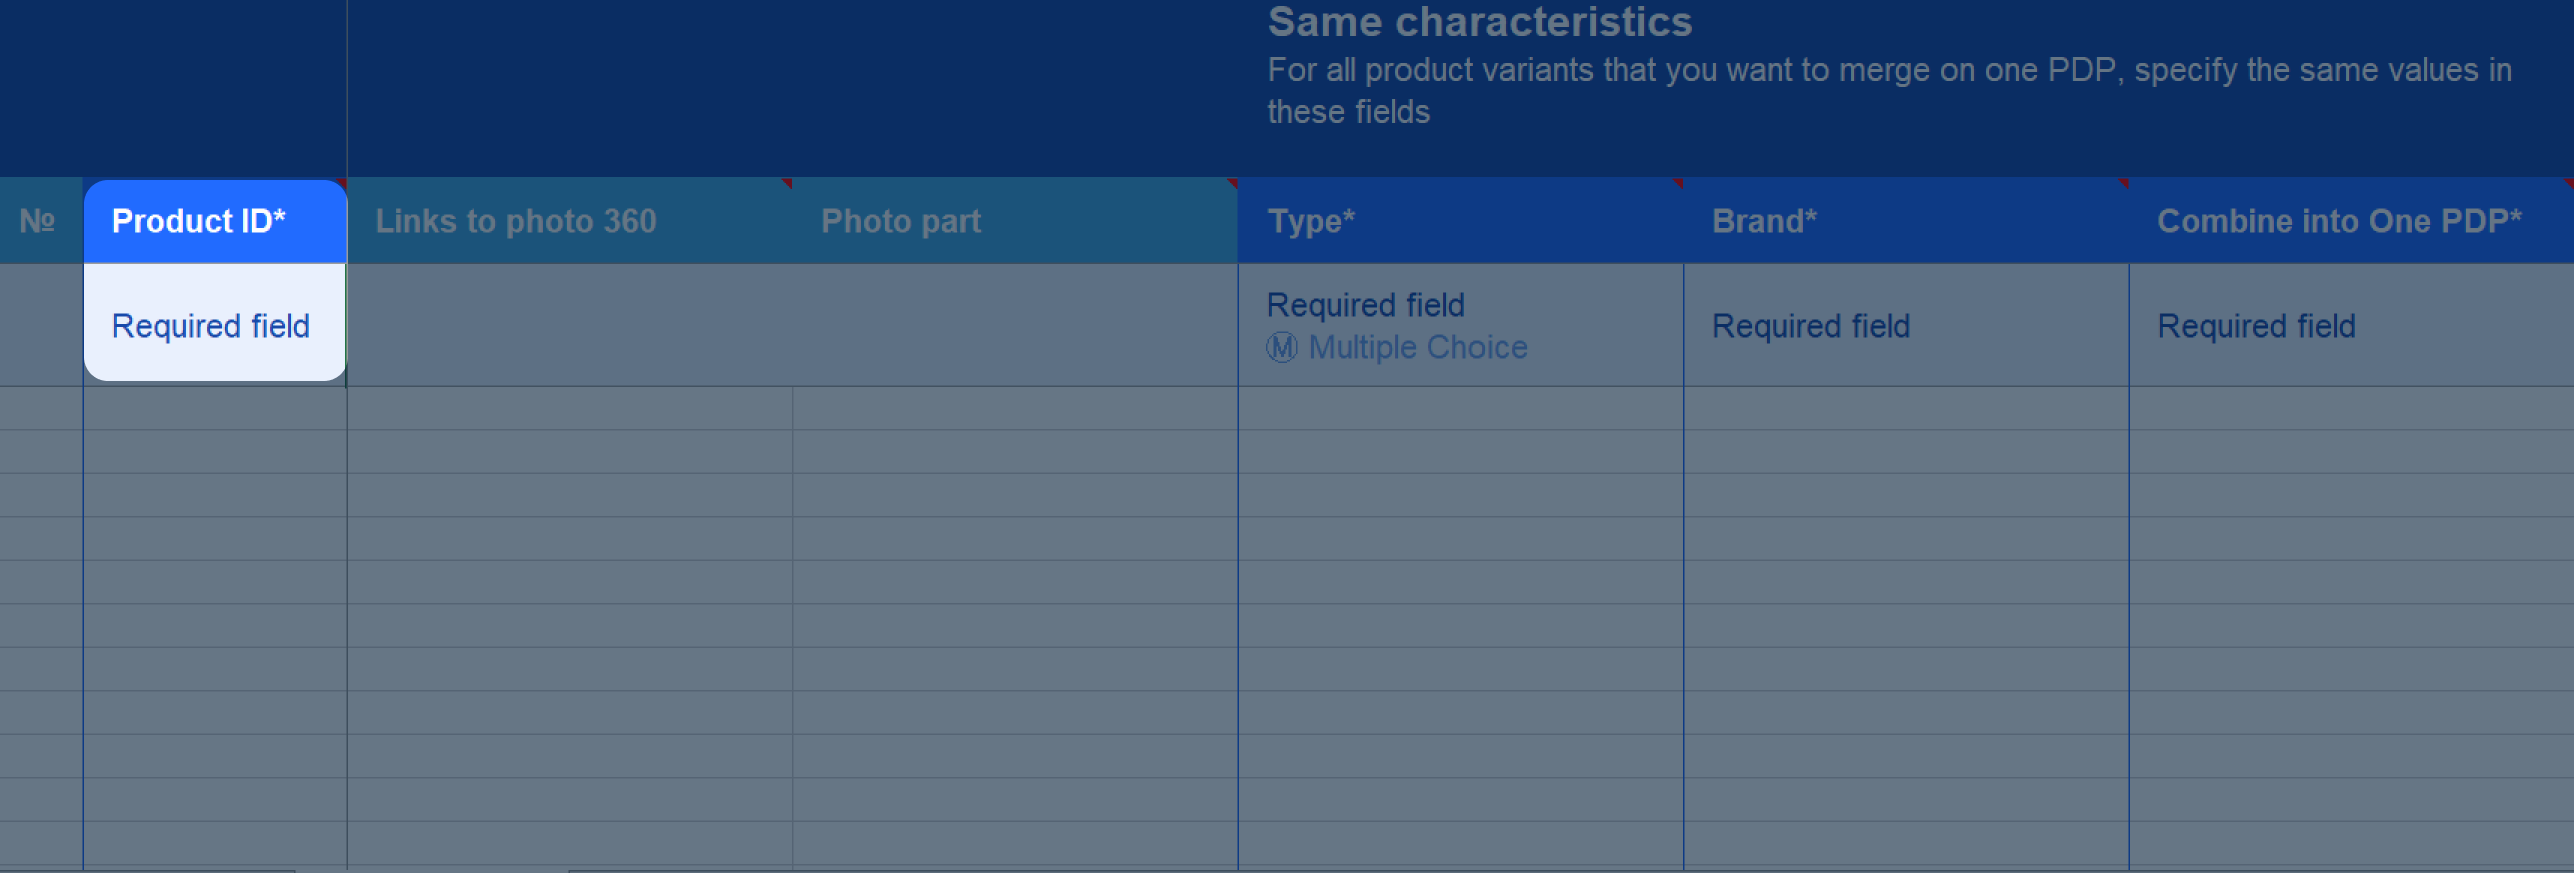Screen dimensions: 2574x873
Task: Select the Type* column header
Action: click(x=1461, y=221)
